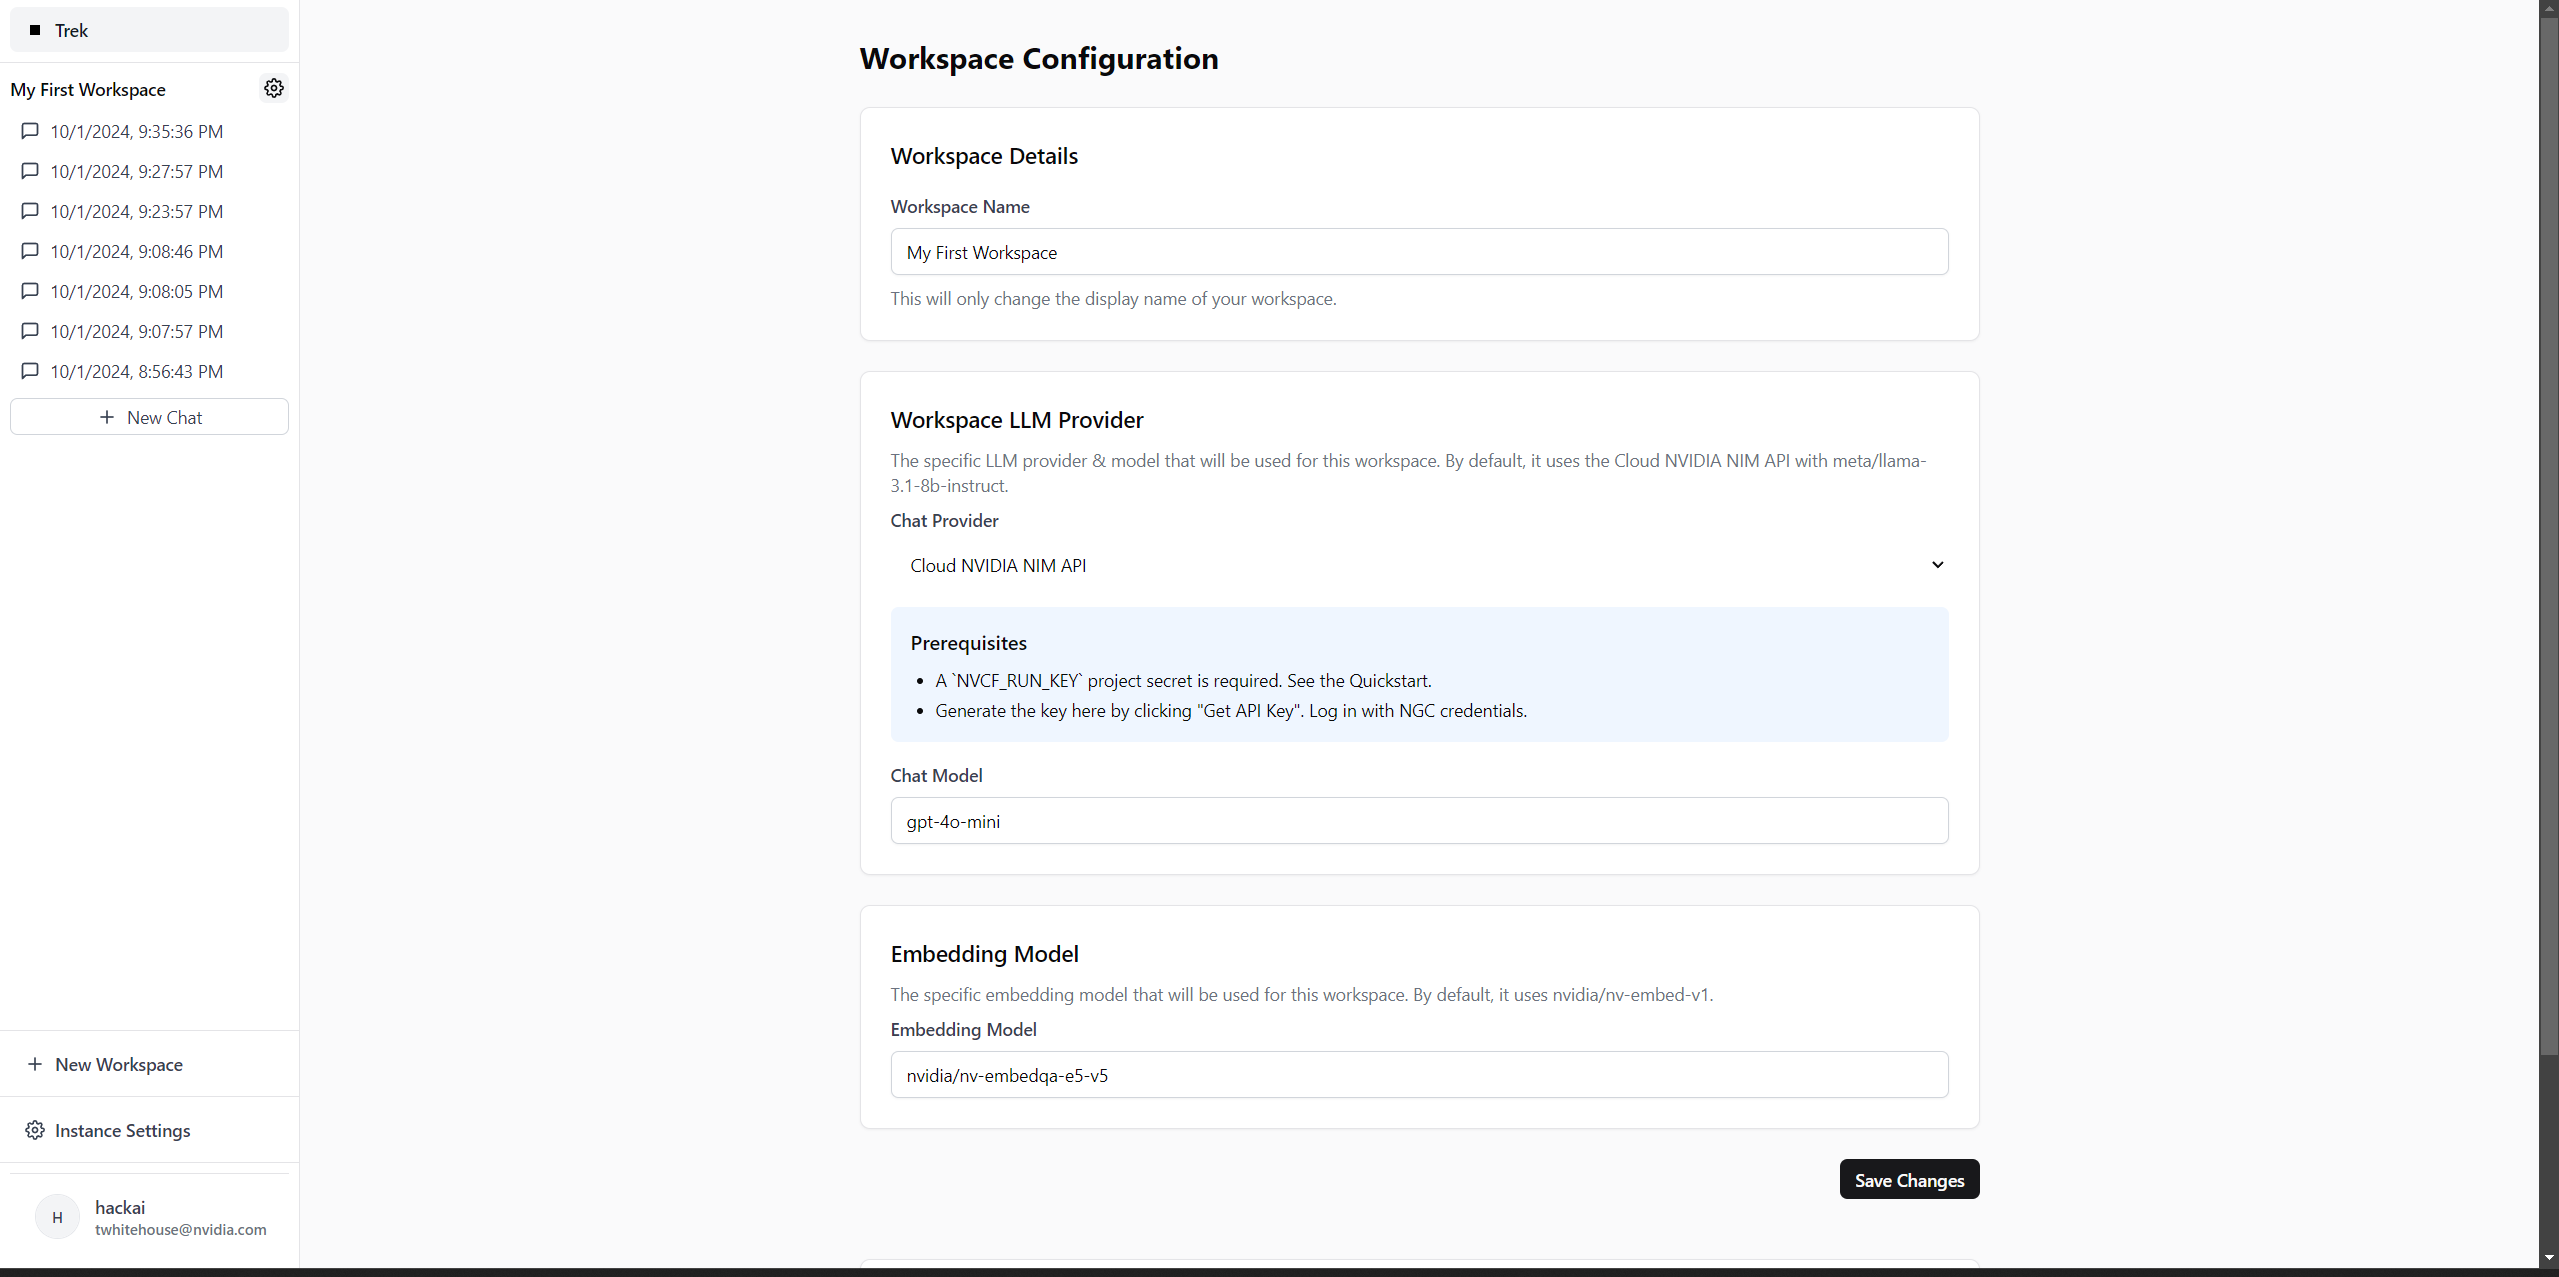Open the 10/1/2024, 9:08:46 PM chat
This screenshot has width=2559, height=1277.
point(137,251)
